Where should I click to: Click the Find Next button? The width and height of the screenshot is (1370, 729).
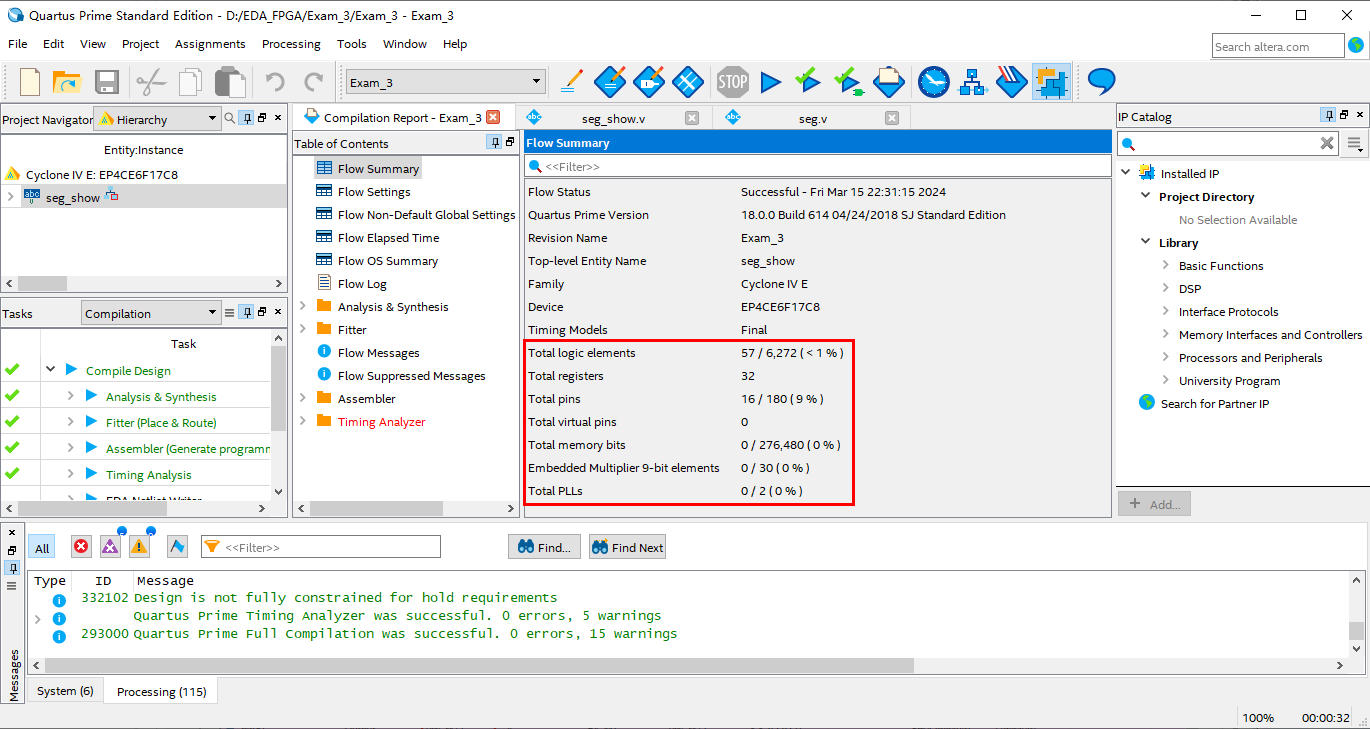[x=628, y=547]
